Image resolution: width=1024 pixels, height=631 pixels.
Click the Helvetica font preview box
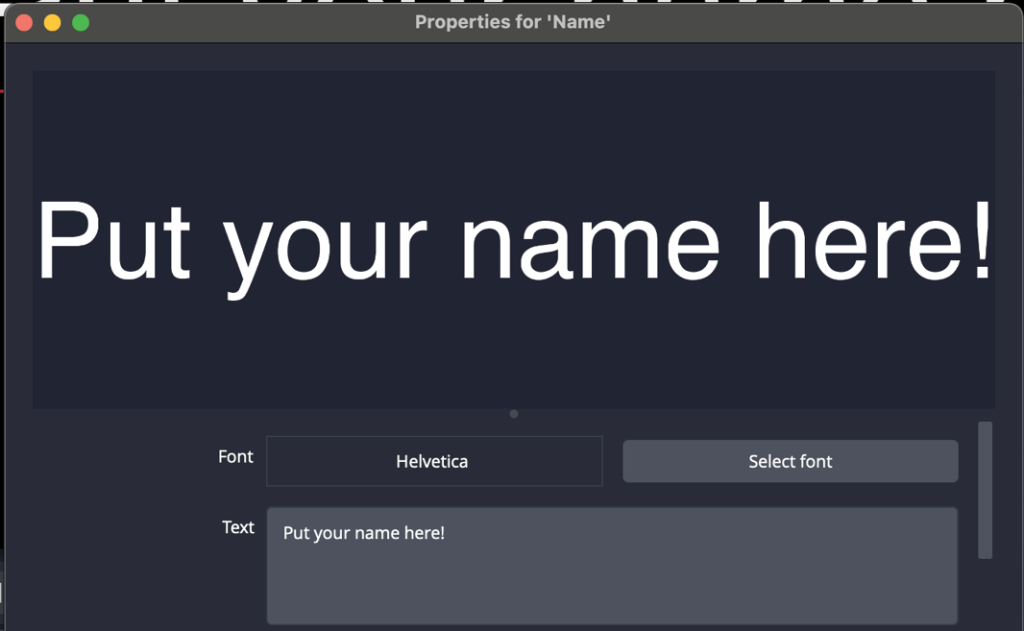[434, 461]
